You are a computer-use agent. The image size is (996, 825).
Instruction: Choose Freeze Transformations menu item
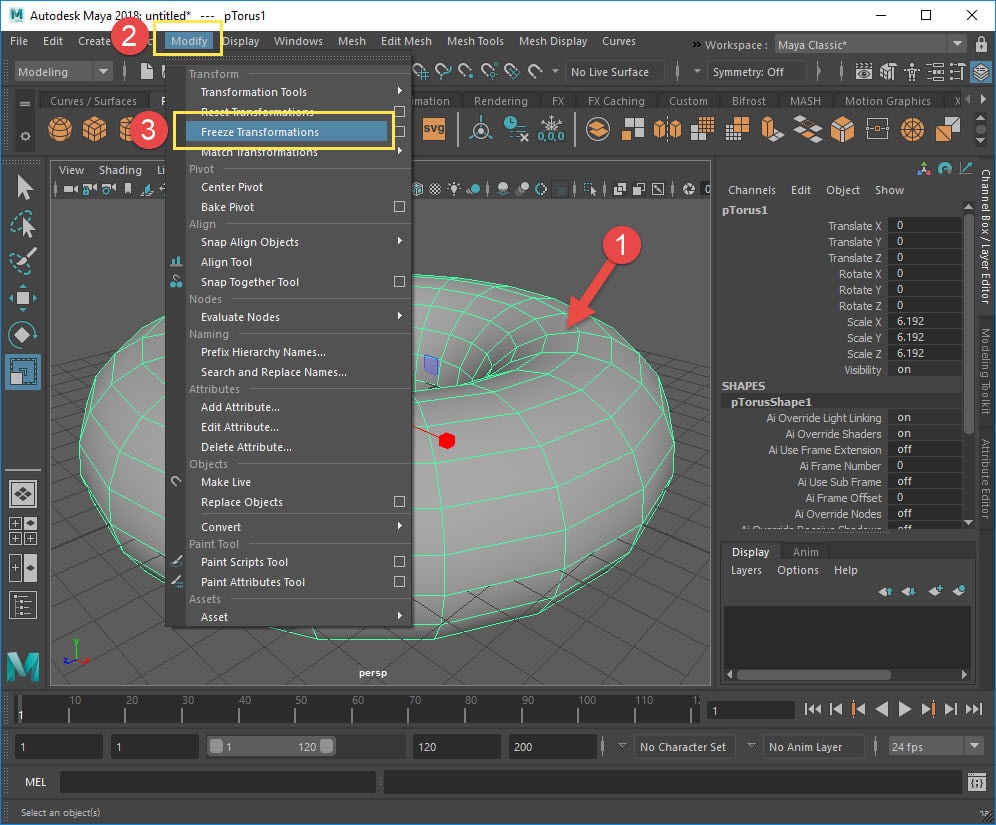286,132
